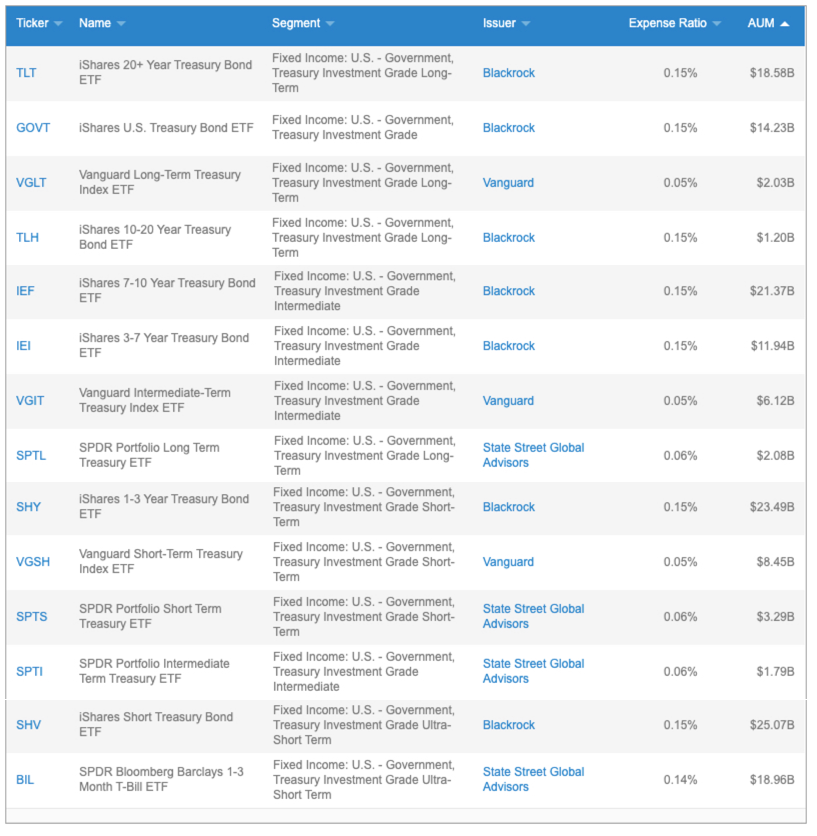Screen dimensions: 817x836
Task: Select SPDR Portfolio Long Term Treasury ETF name
Action: pos(149,455)
